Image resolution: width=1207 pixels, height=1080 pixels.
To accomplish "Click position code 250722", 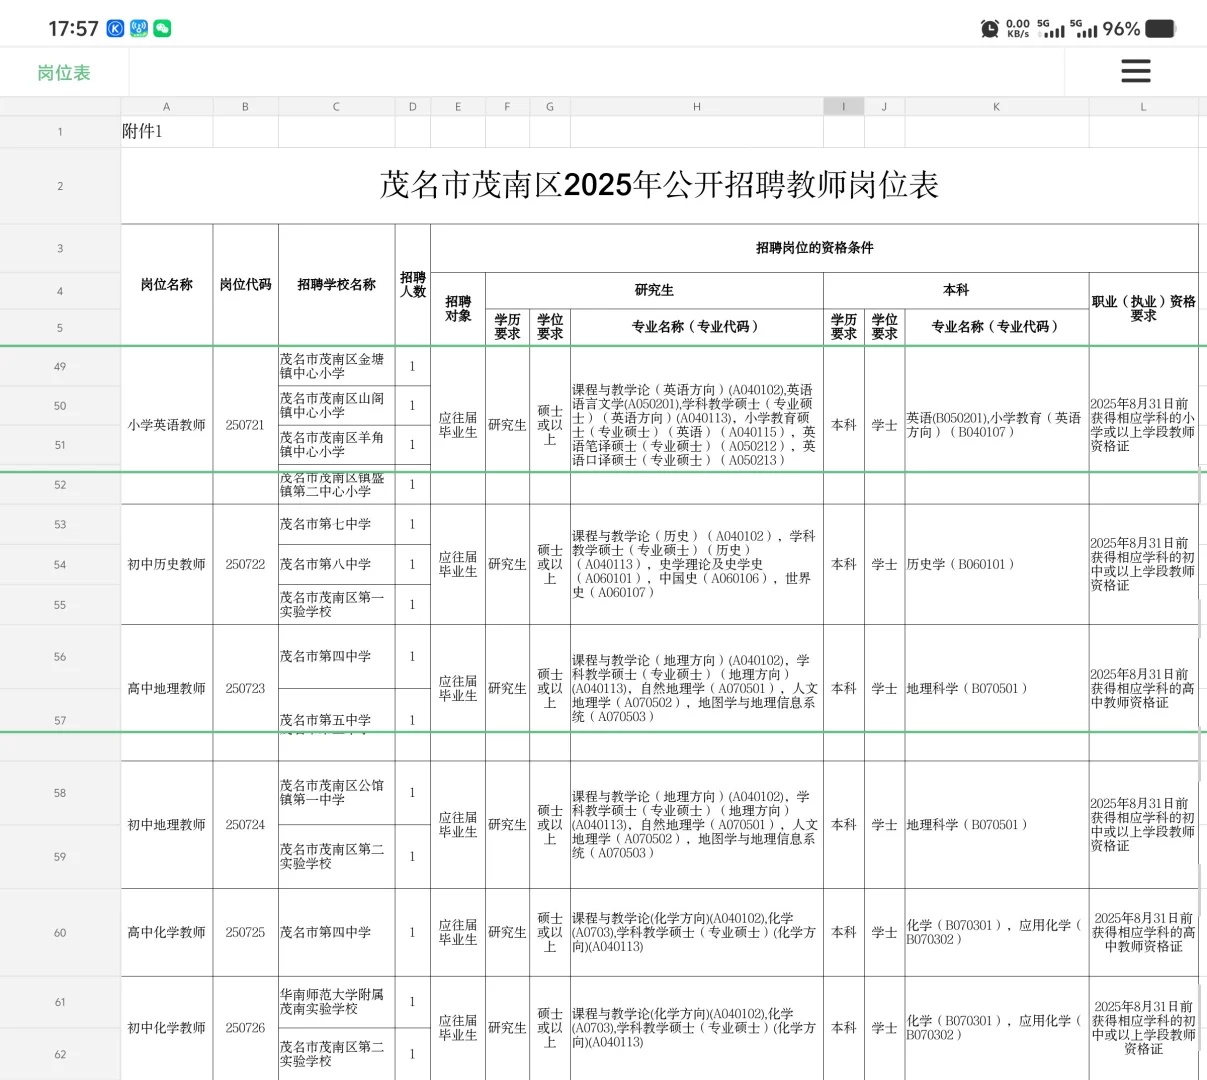I will point(245,564).
